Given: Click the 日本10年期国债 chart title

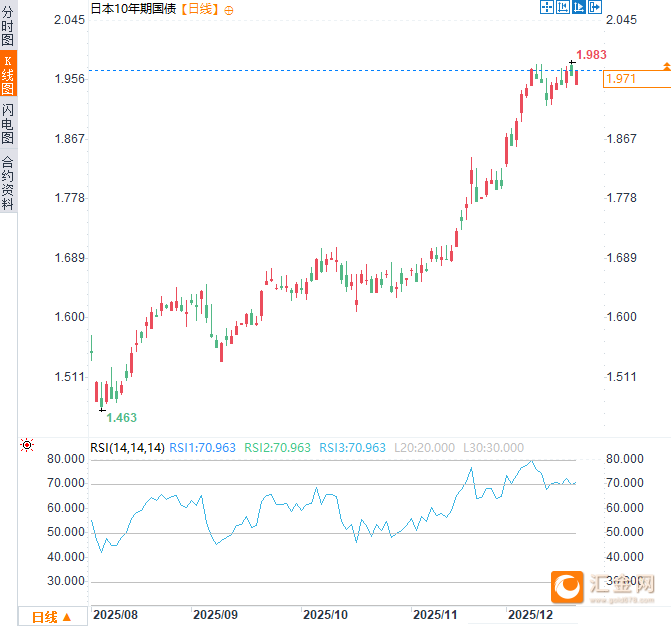Looking at the screenshot, I should point(133,9).
